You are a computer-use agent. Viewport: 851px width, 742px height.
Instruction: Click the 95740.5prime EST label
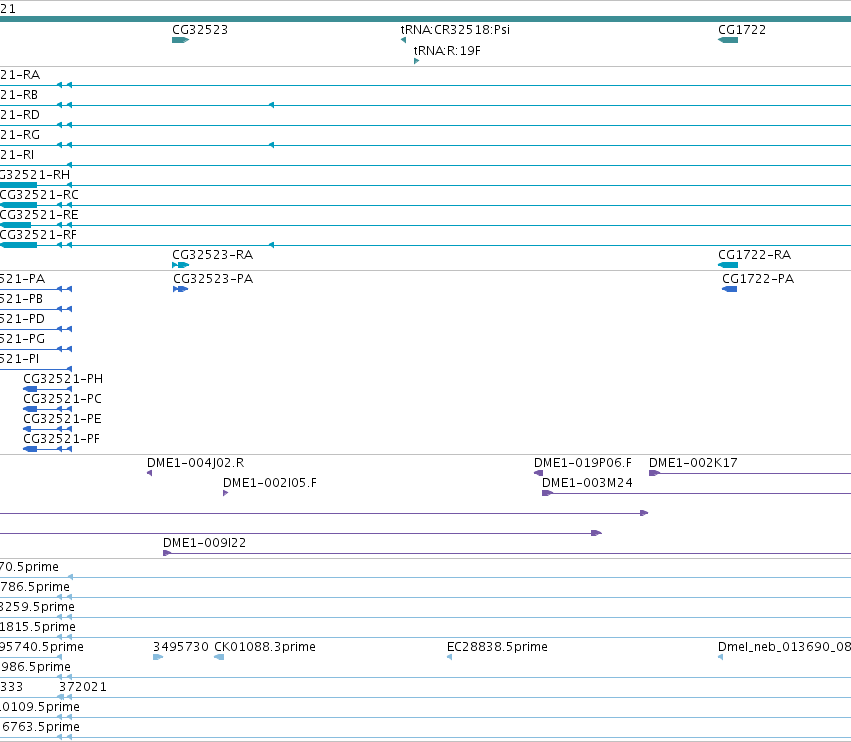(42, 647)
